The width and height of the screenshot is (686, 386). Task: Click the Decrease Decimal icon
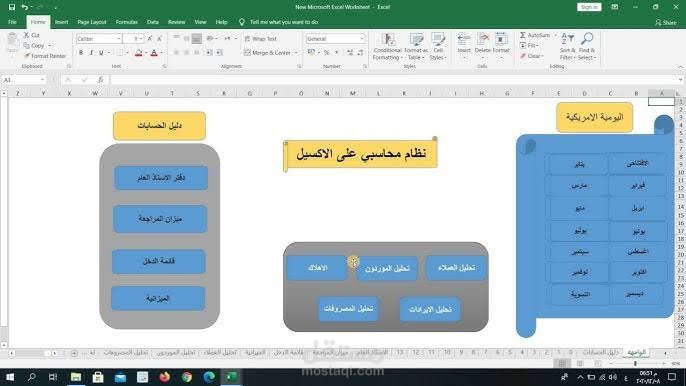point(360,53)
